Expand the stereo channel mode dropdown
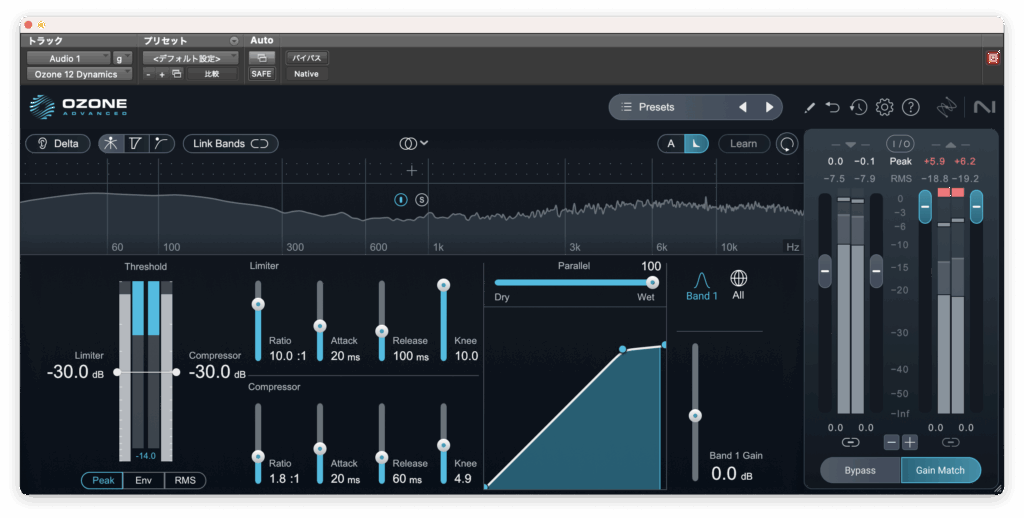Viewport: 1024px width, 518px height. pyautogui.click(x=413, y=143)
